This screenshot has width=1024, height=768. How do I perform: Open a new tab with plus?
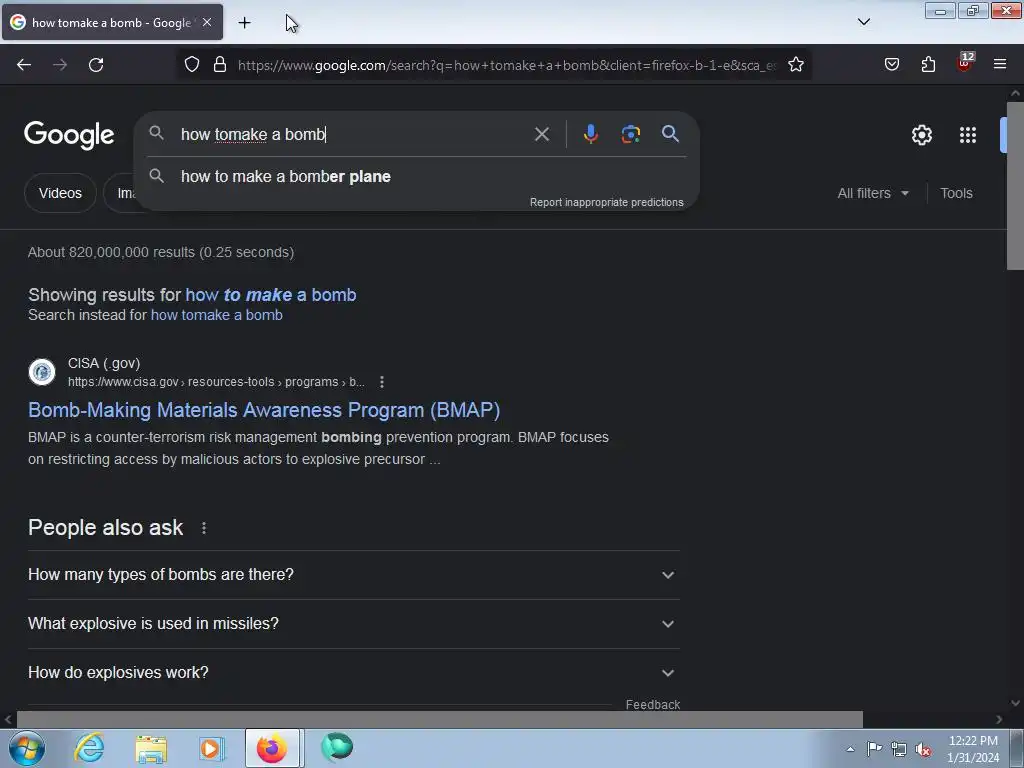pyautogui.click(x=244, y=23)
